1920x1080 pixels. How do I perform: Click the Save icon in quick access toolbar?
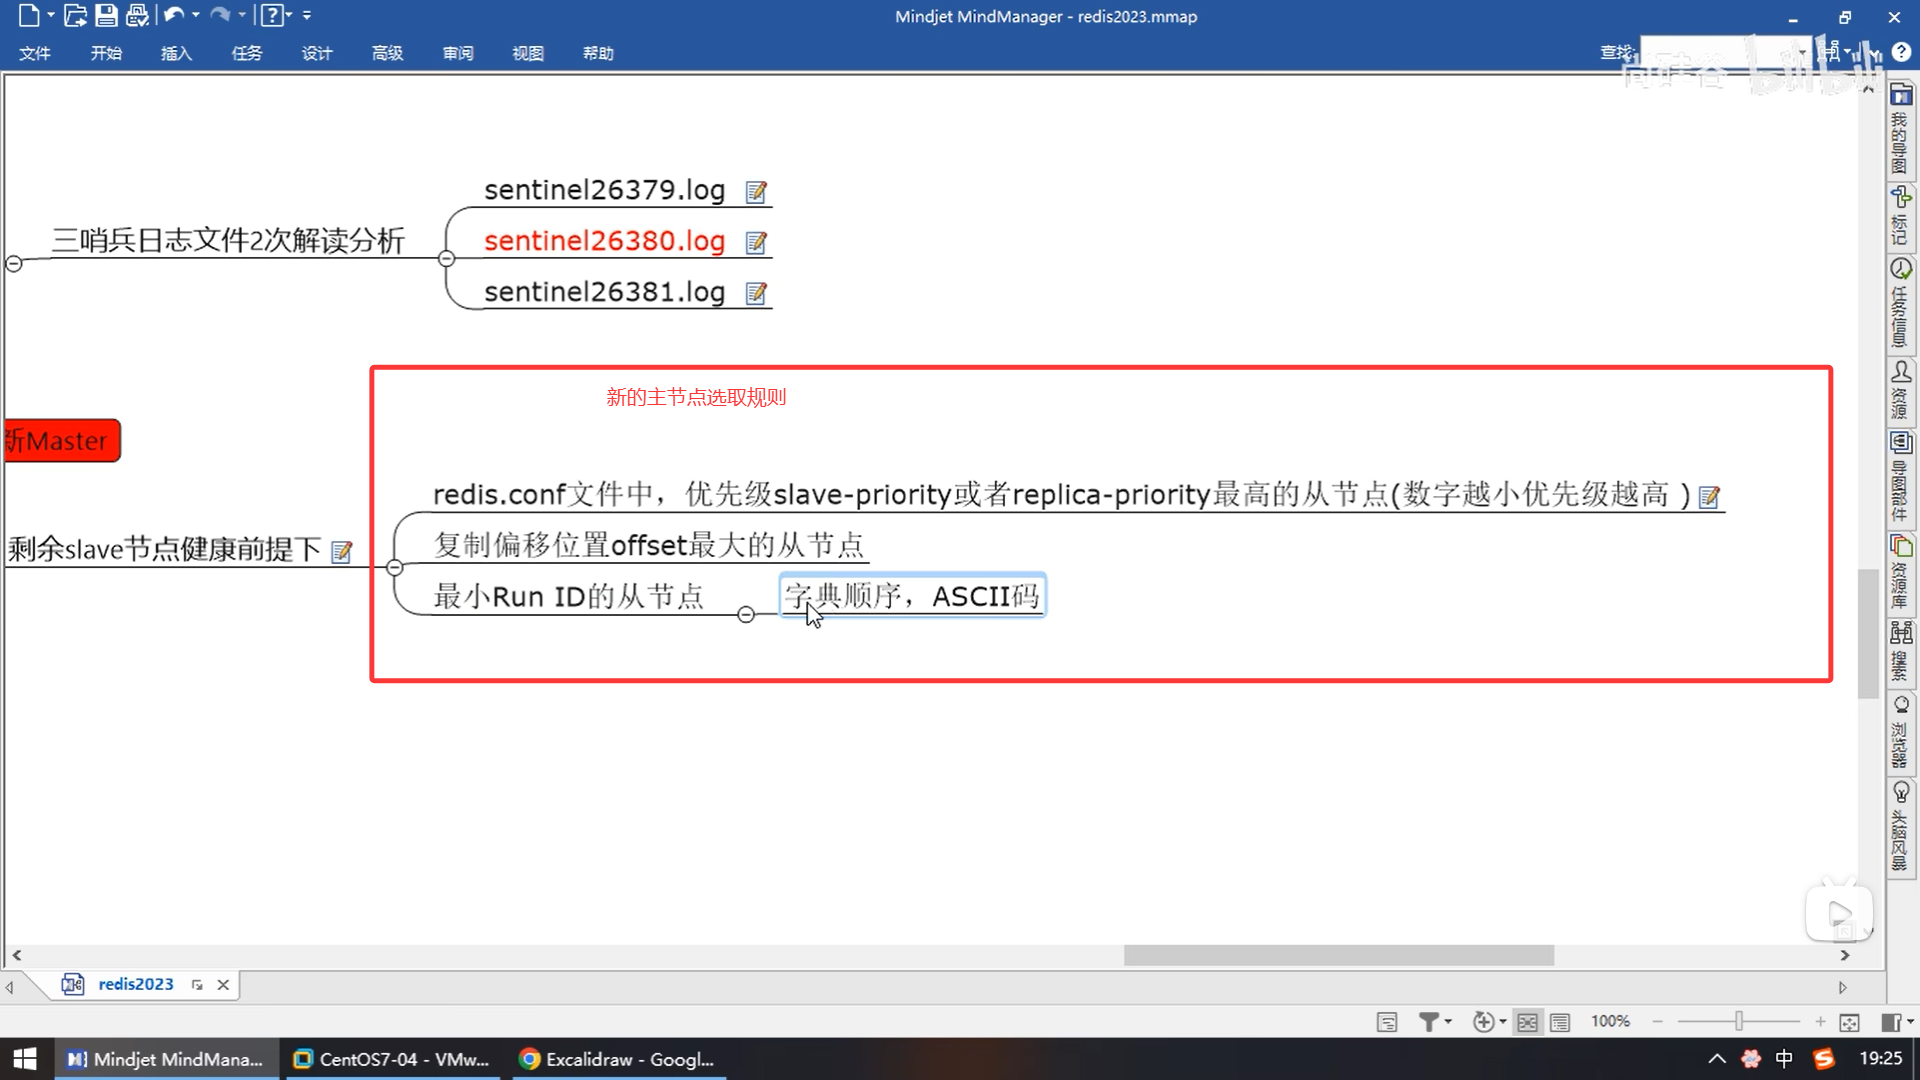106,15
